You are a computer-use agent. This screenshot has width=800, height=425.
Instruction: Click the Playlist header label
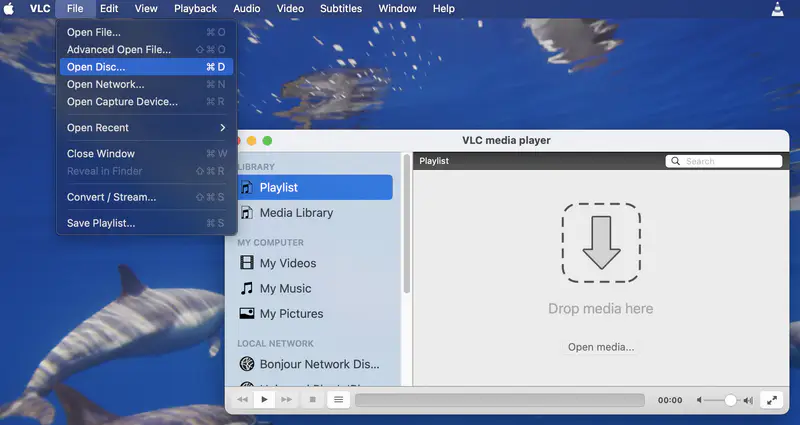(x=434, y=161)
